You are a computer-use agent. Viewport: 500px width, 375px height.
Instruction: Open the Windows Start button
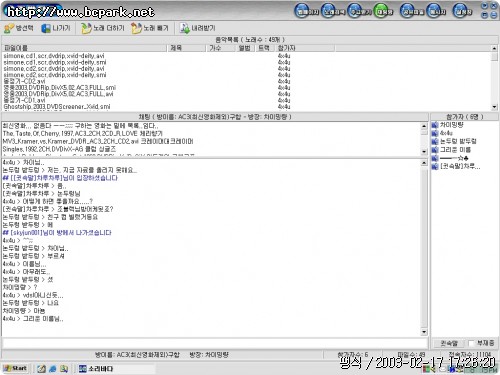[x=15, y=368]
